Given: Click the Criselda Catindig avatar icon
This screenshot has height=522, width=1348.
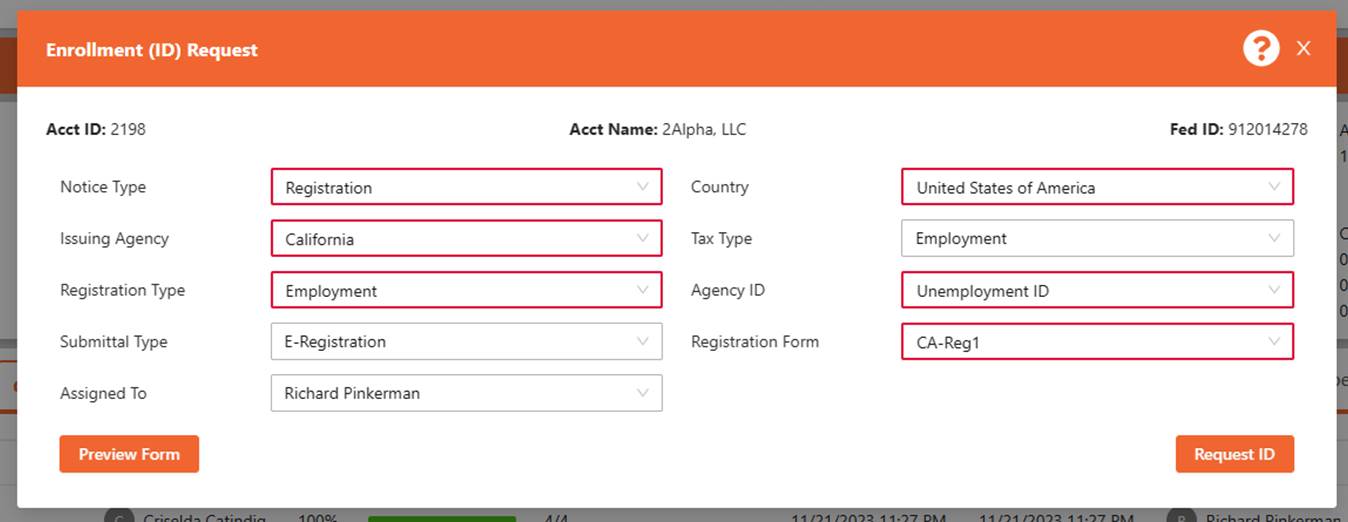Looking at the screenshot, I should 117,518.
